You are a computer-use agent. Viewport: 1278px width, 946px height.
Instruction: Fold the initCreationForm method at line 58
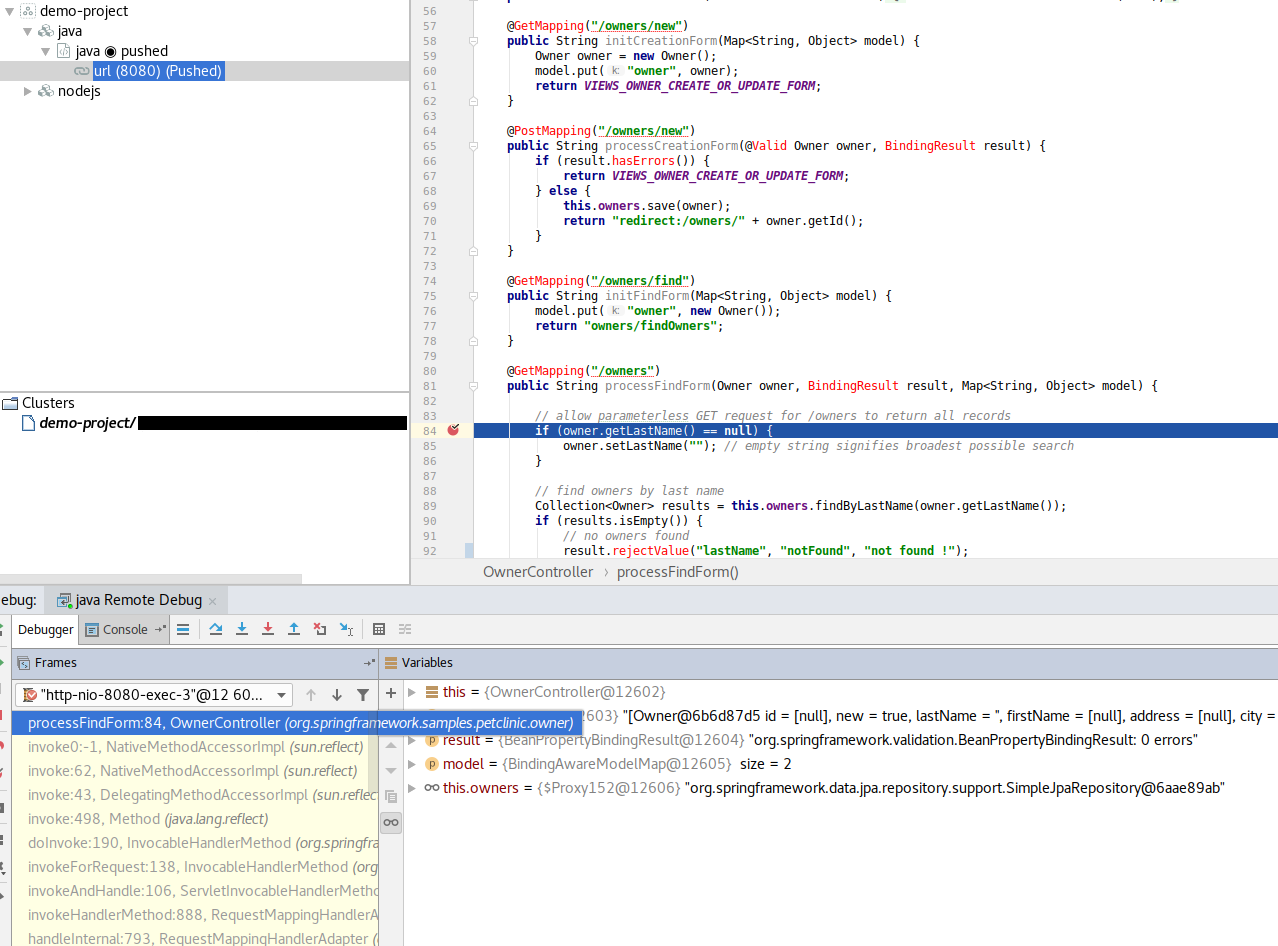pyautogui.click(x=473, y=41)
